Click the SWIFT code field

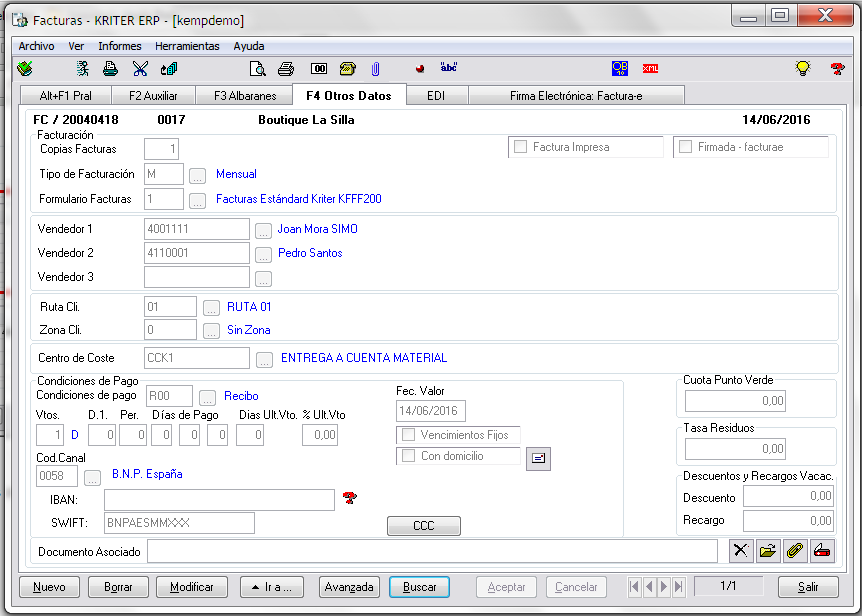[x=179, y=523]
